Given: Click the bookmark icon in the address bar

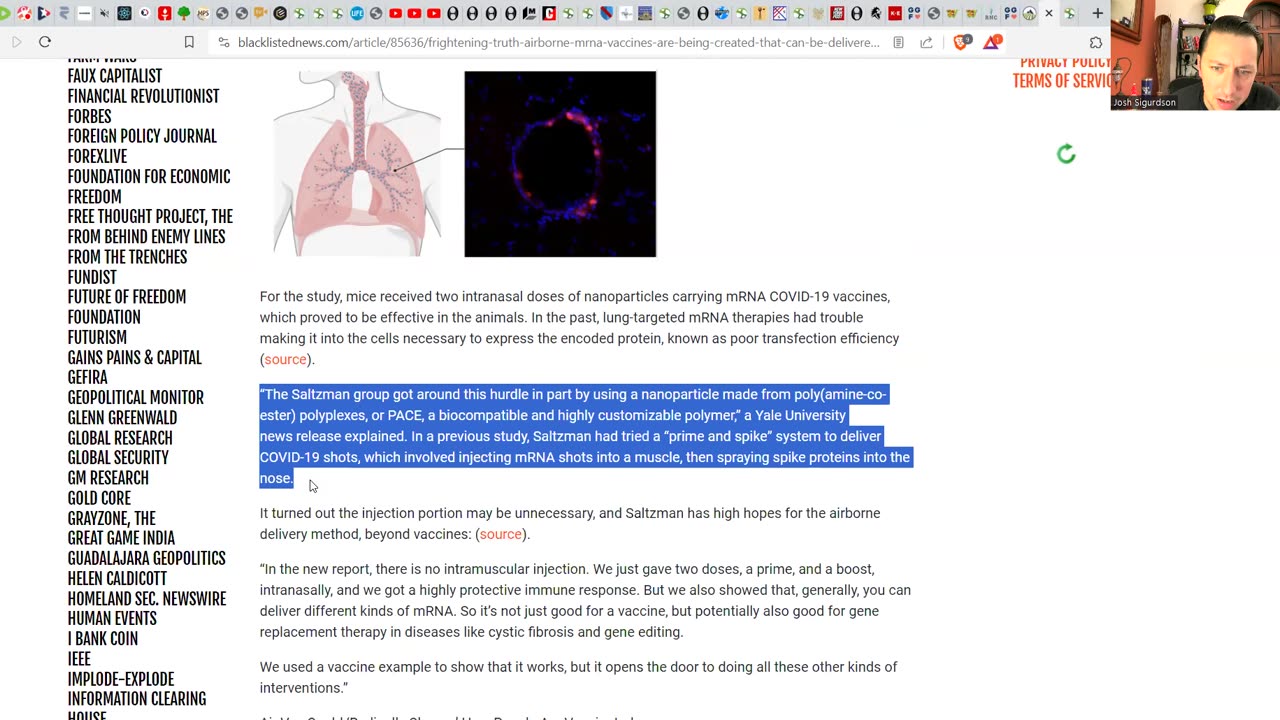Looking at the screenshot, I should [189, 42].
